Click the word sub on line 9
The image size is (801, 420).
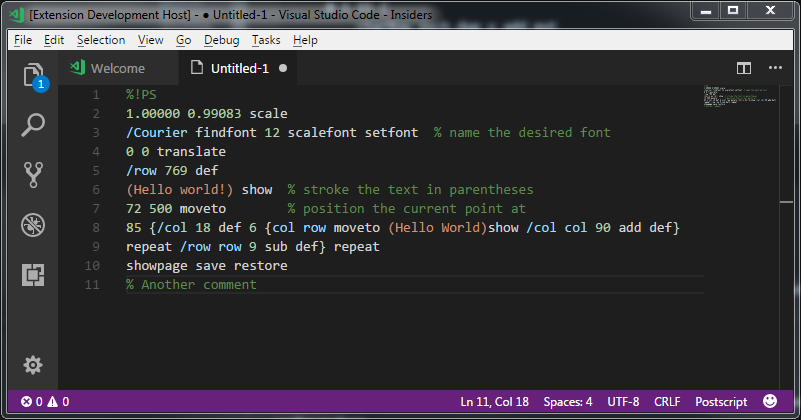pos(276,246)
